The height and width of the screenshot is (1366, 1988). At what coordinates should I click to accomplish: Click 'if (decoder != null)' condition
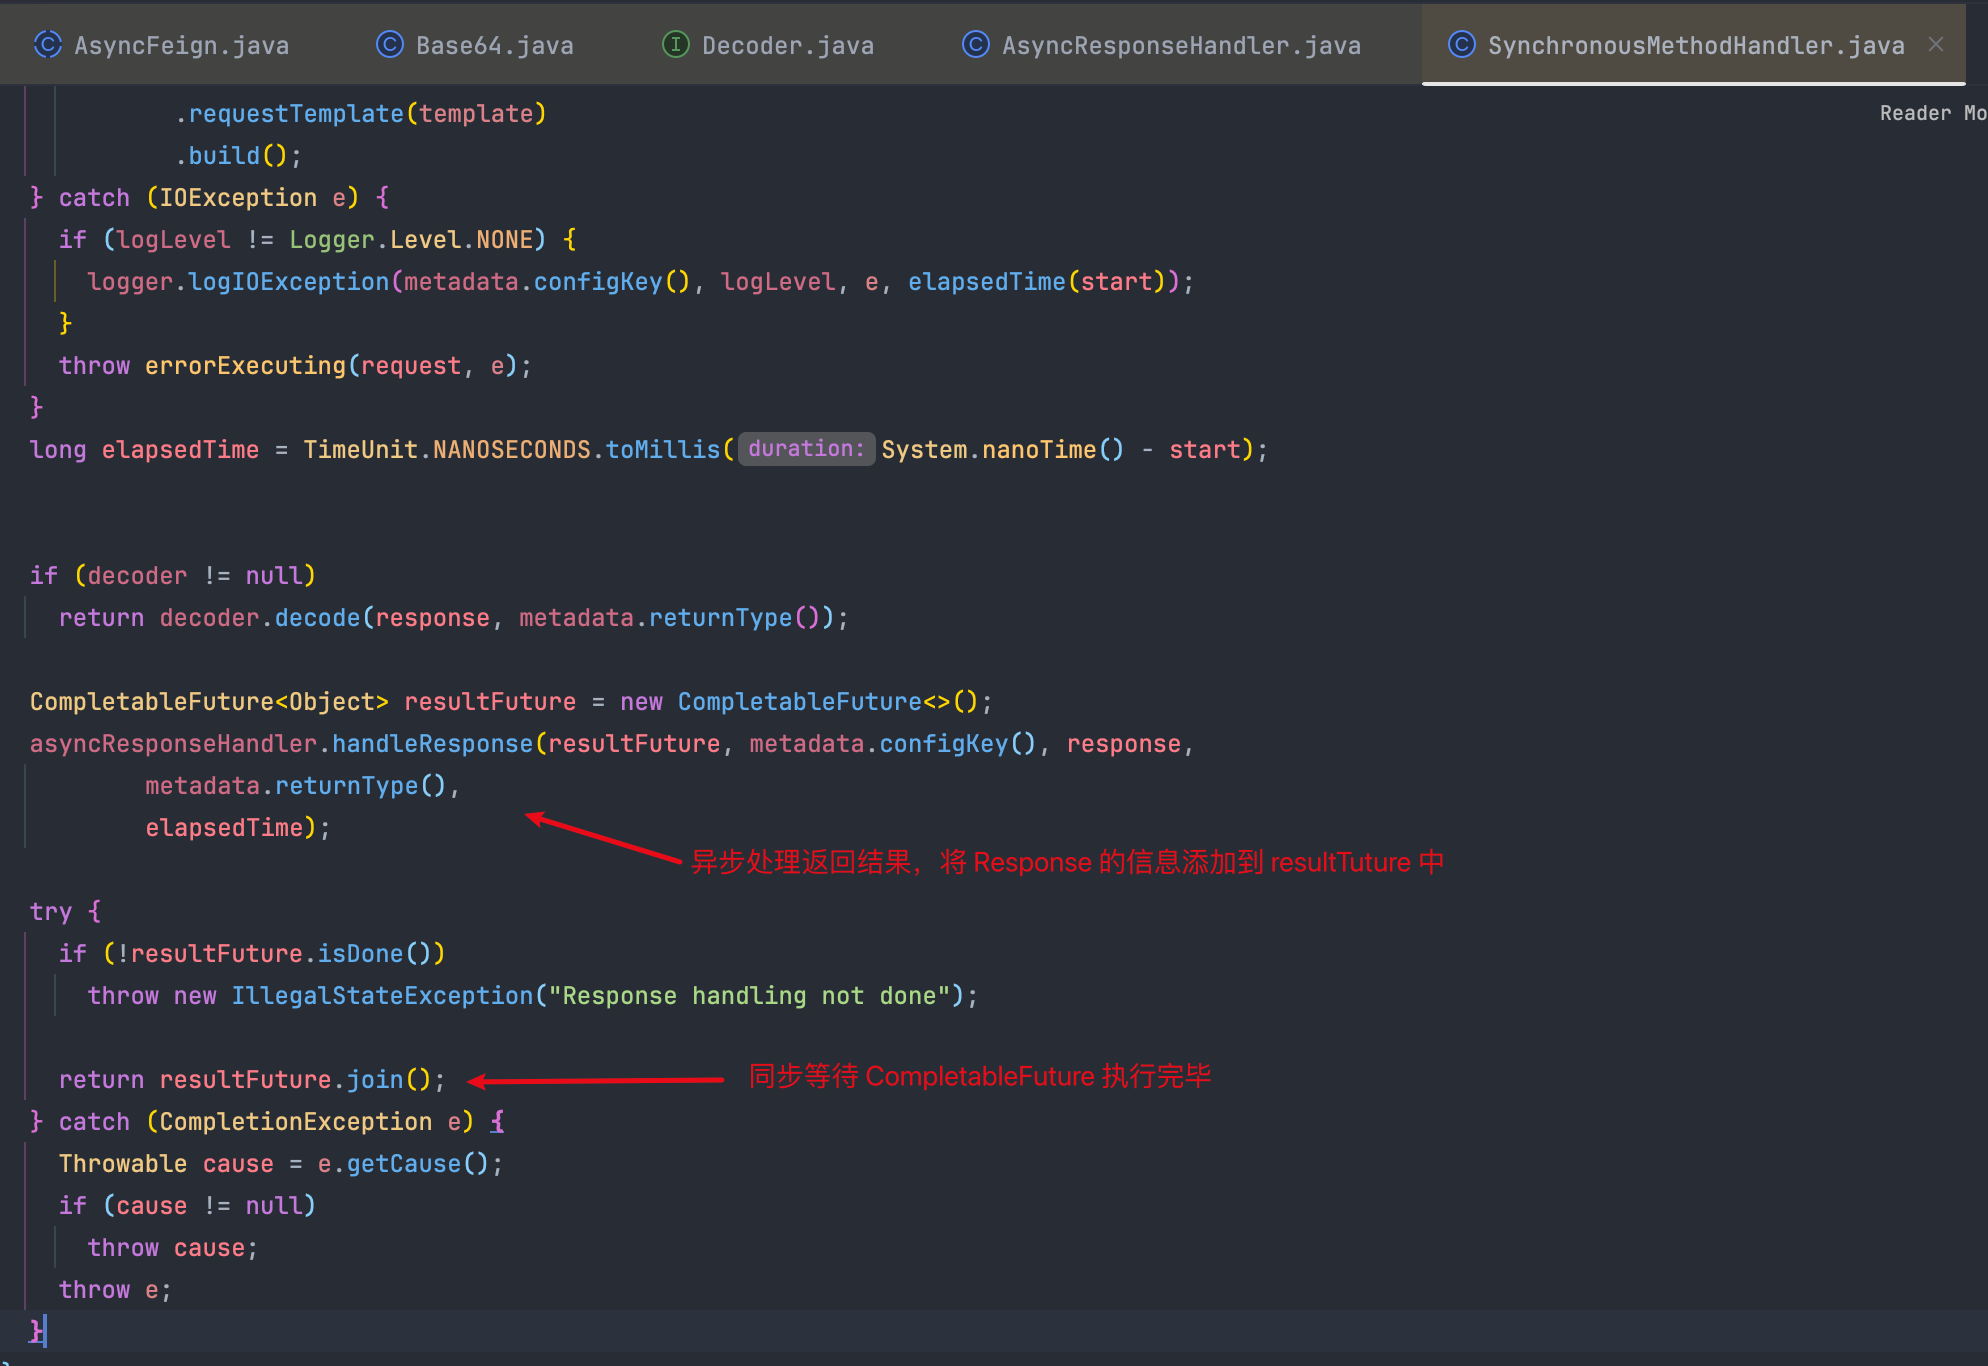click(173, 576)
